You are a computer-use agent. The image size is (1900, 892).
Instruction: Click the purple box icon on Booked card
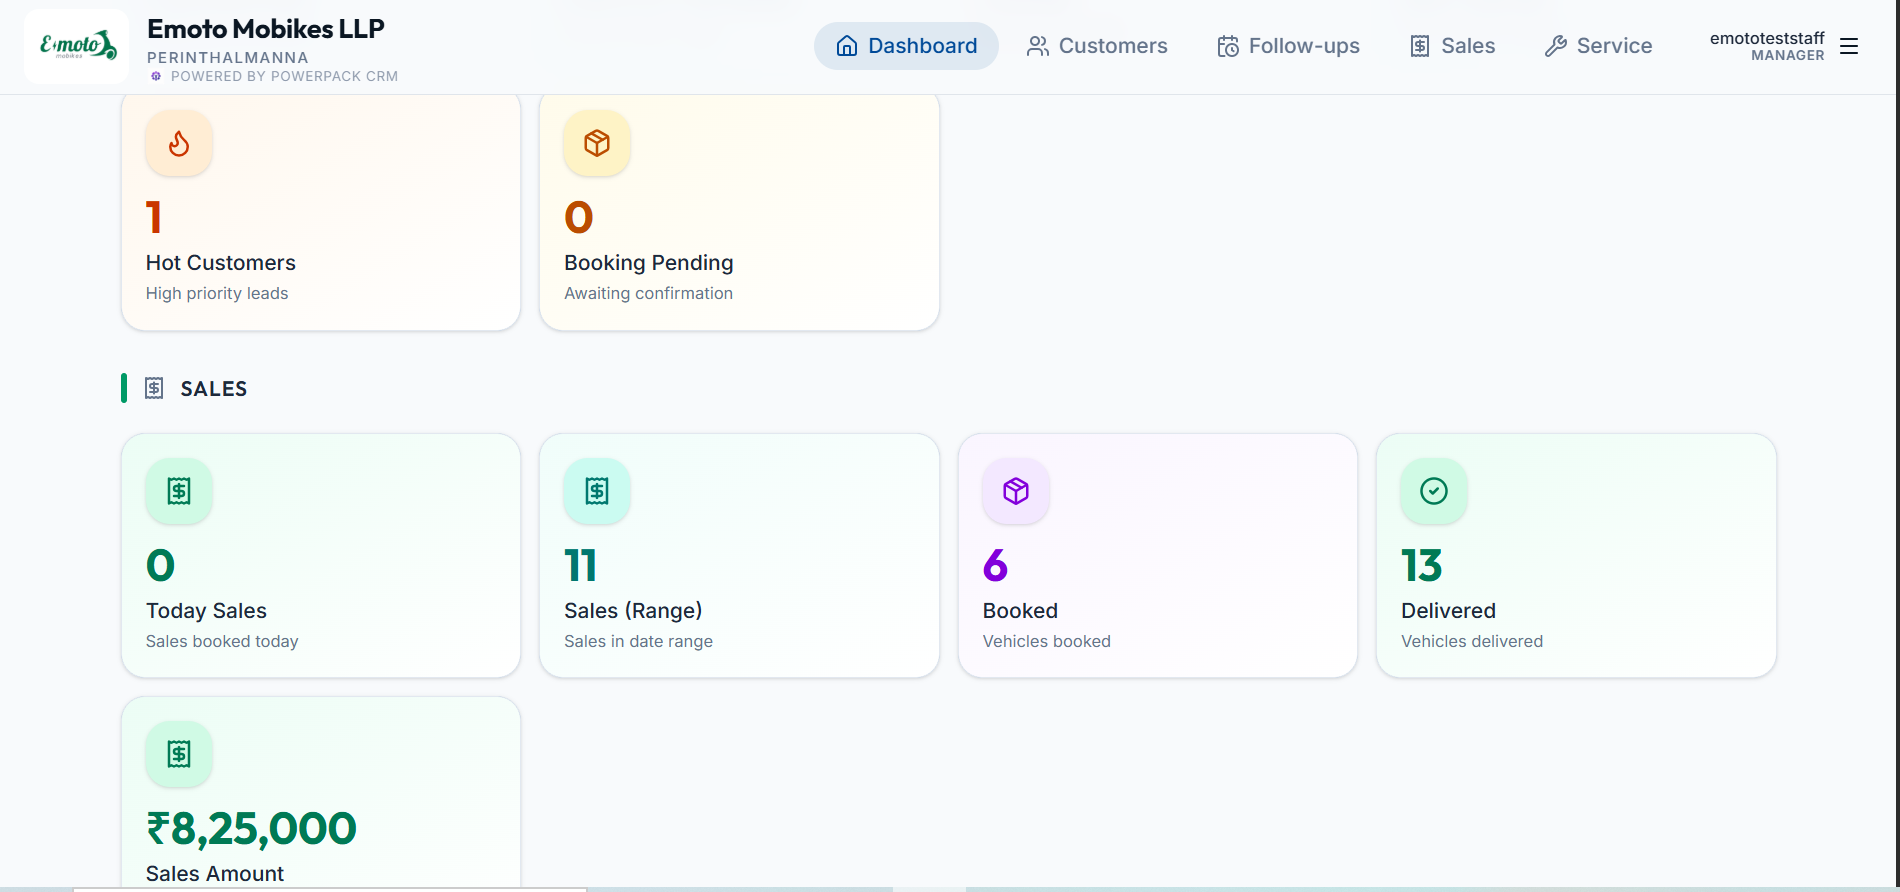pyautogui.click(x=1016, y=491)
